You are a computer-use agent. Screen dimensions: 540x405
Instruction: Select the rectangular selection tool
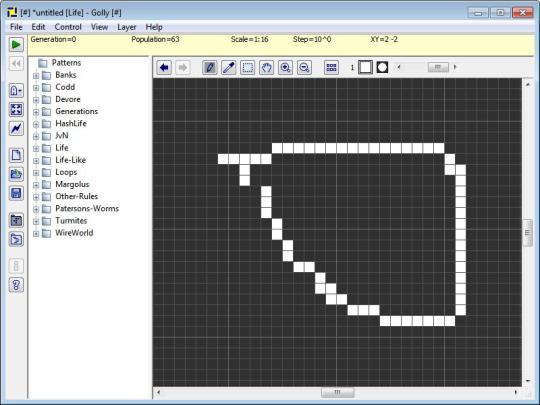248,67
